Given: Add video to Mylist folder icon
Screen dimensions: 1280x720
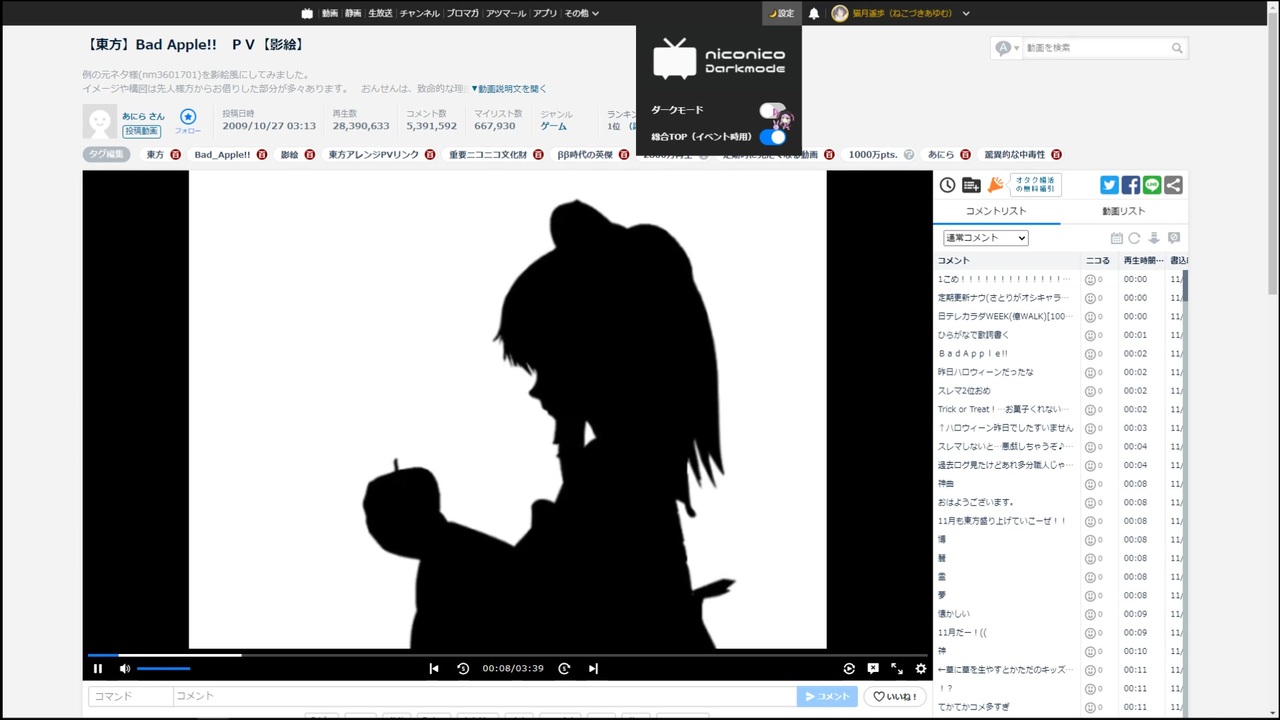Looking at the screenshot, I should click(971, 185).
